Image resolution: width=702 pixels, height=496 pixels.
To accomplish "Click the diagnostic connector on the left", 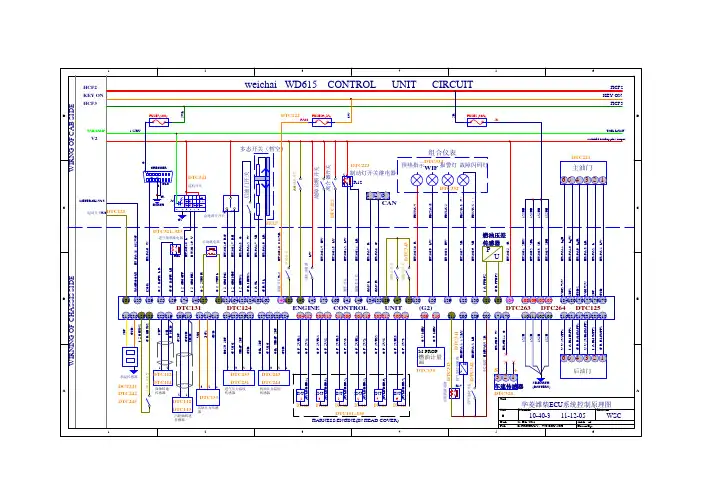I will [158, 176].
